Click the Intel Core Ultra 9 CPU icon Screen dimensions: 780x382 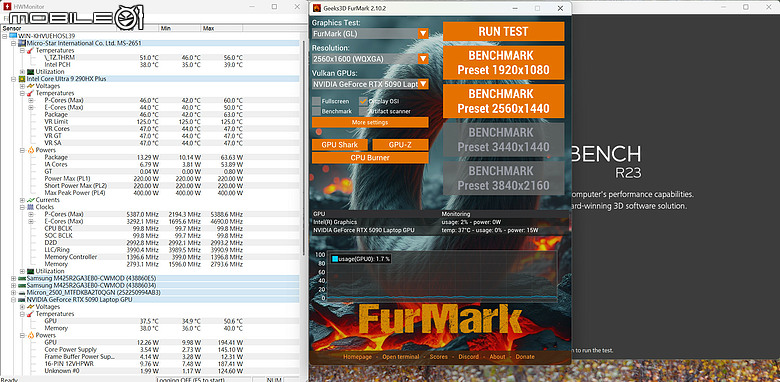[22, 79]
